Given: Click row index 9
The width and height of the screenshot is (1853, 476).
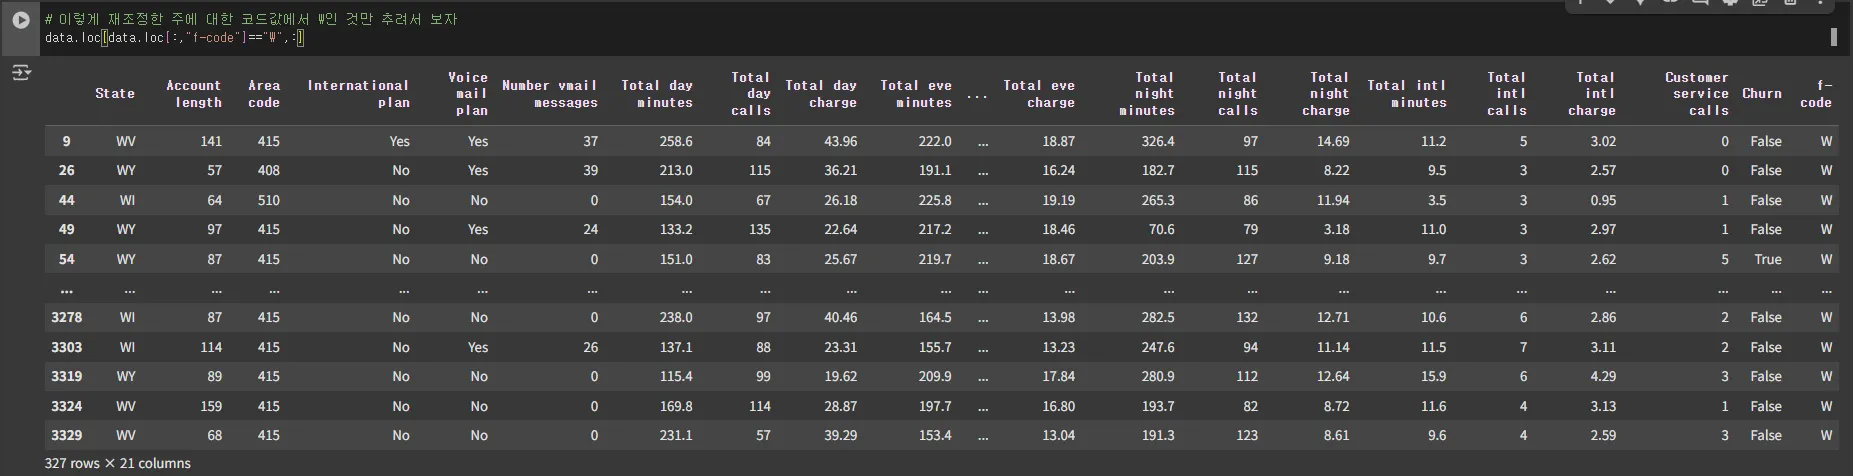Looking at the screenshot, I should (x=66, y=141).
